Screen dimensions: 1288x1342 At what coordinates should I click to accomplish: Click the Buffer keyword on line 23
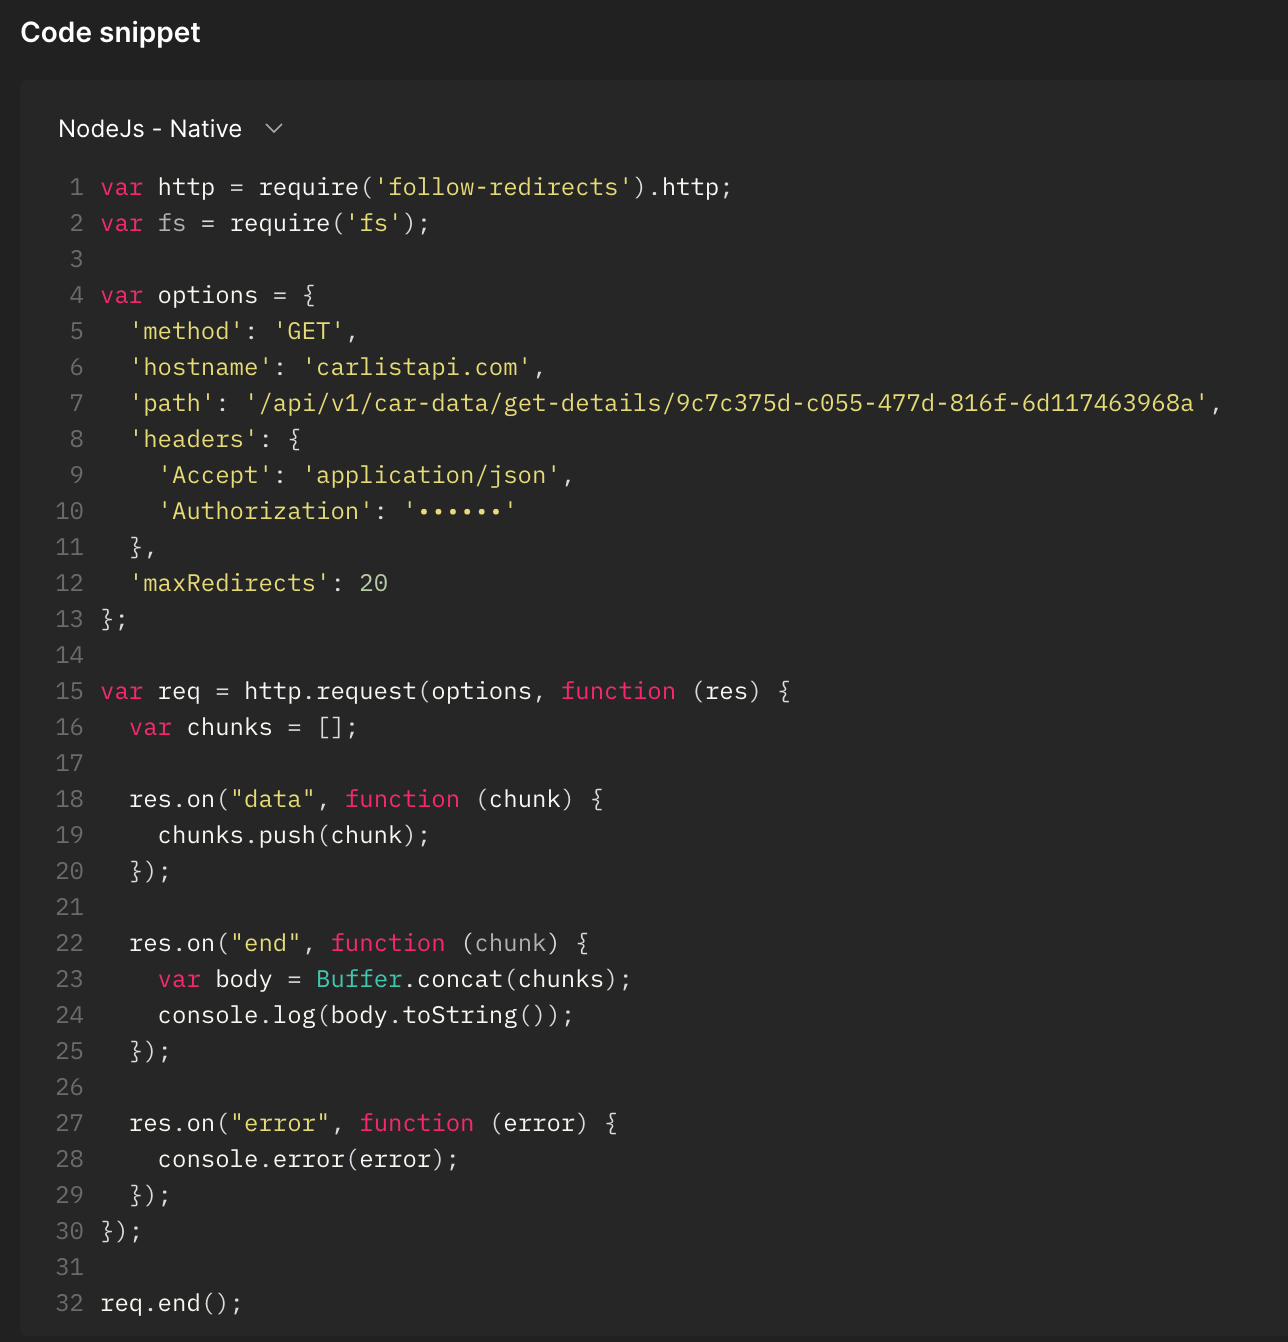pyautogui.click(x=359, y=979)
